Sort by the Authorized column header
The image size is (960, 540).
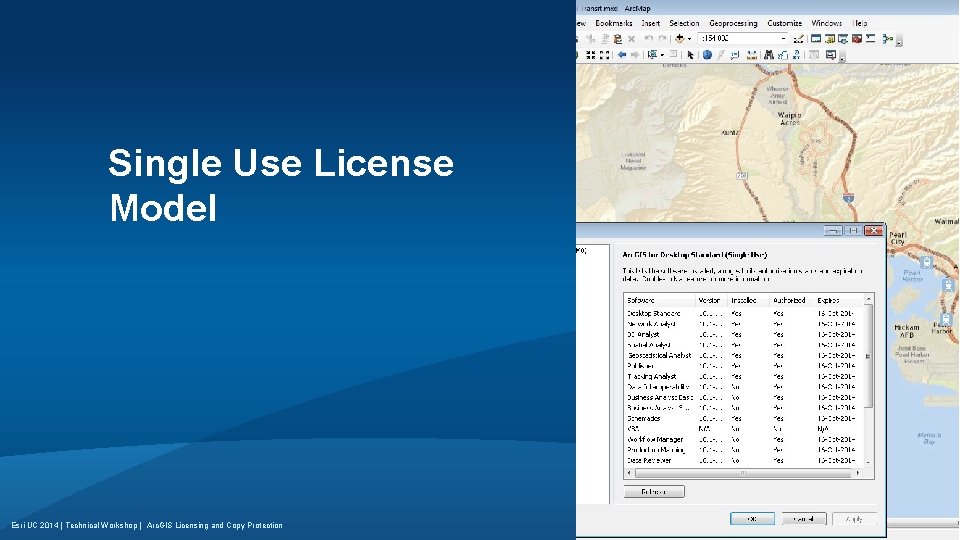point(790,301)
